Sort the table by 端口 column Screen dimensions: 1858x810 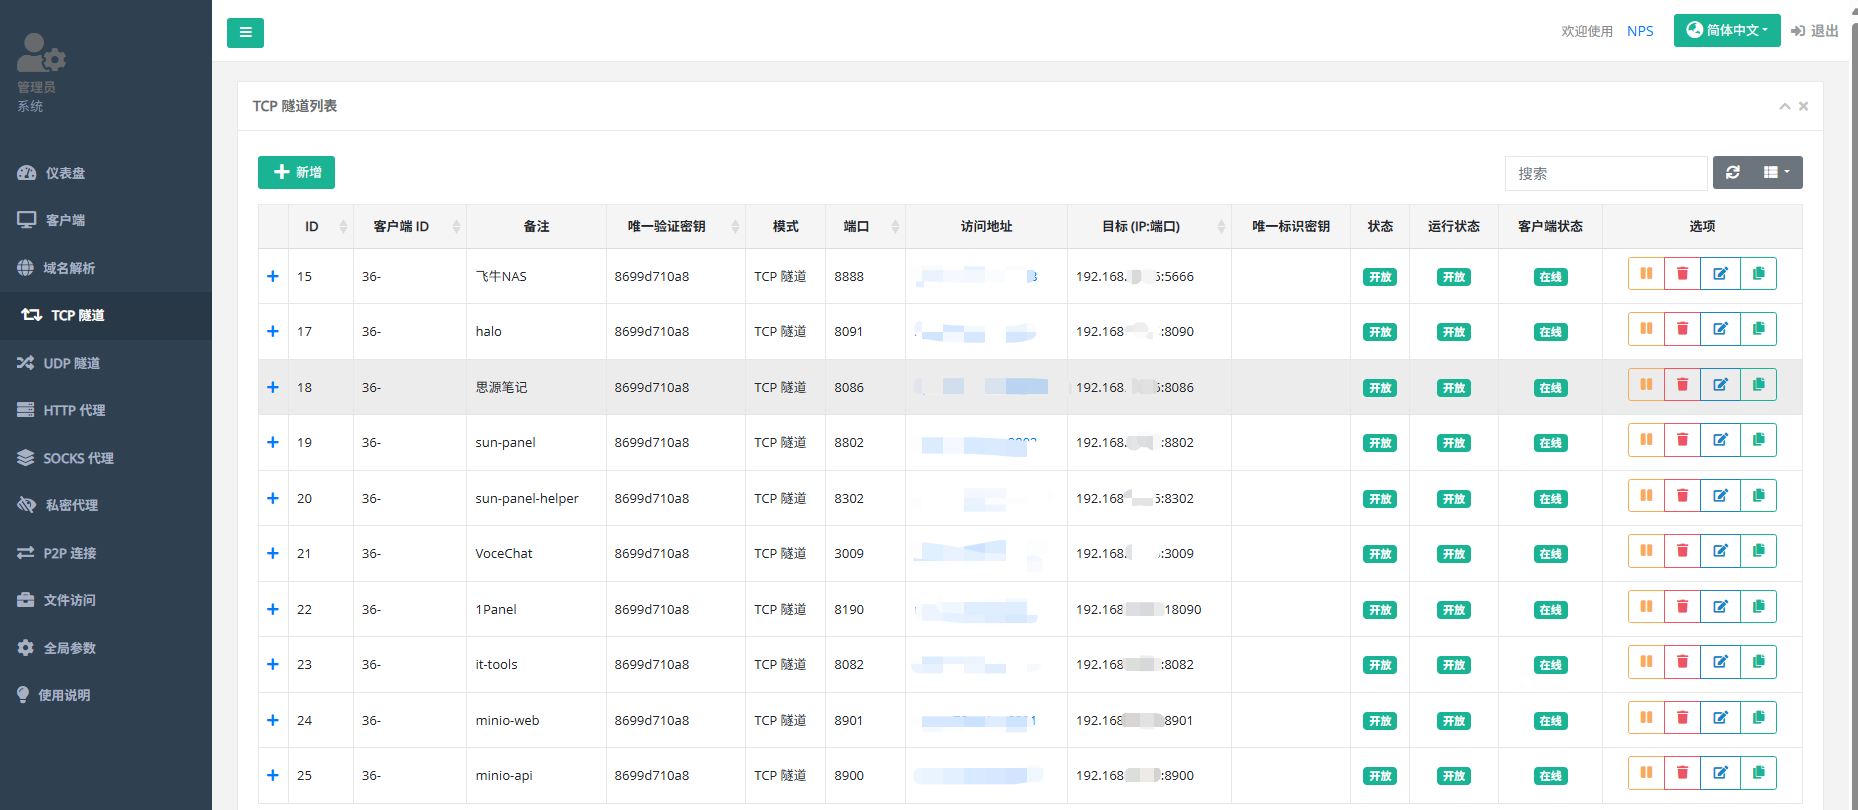[865, 227]
